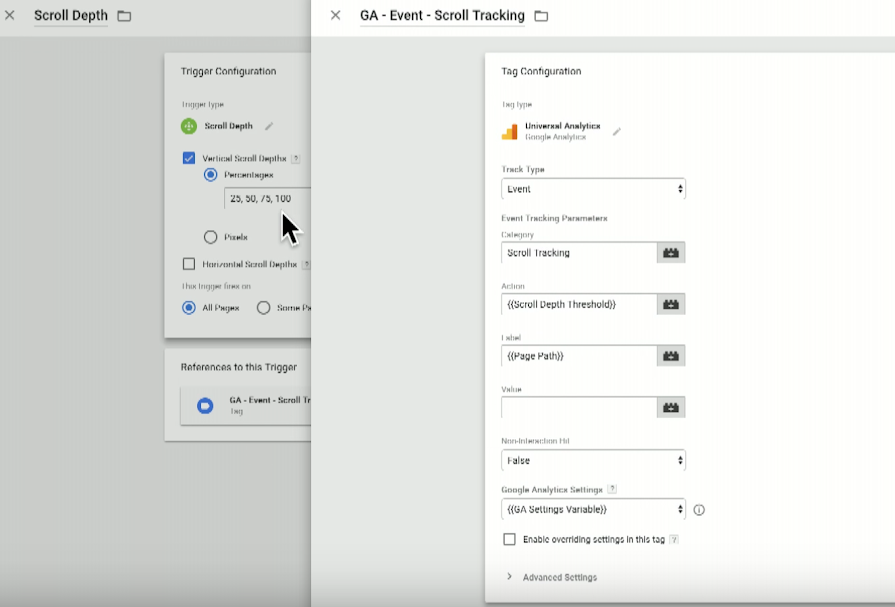Image resolution: width=895 pixels, height=607 pixels.
Task: Open the Track Type dropdown showing Event
Action: pyautogui.click(x=593, y=189)
